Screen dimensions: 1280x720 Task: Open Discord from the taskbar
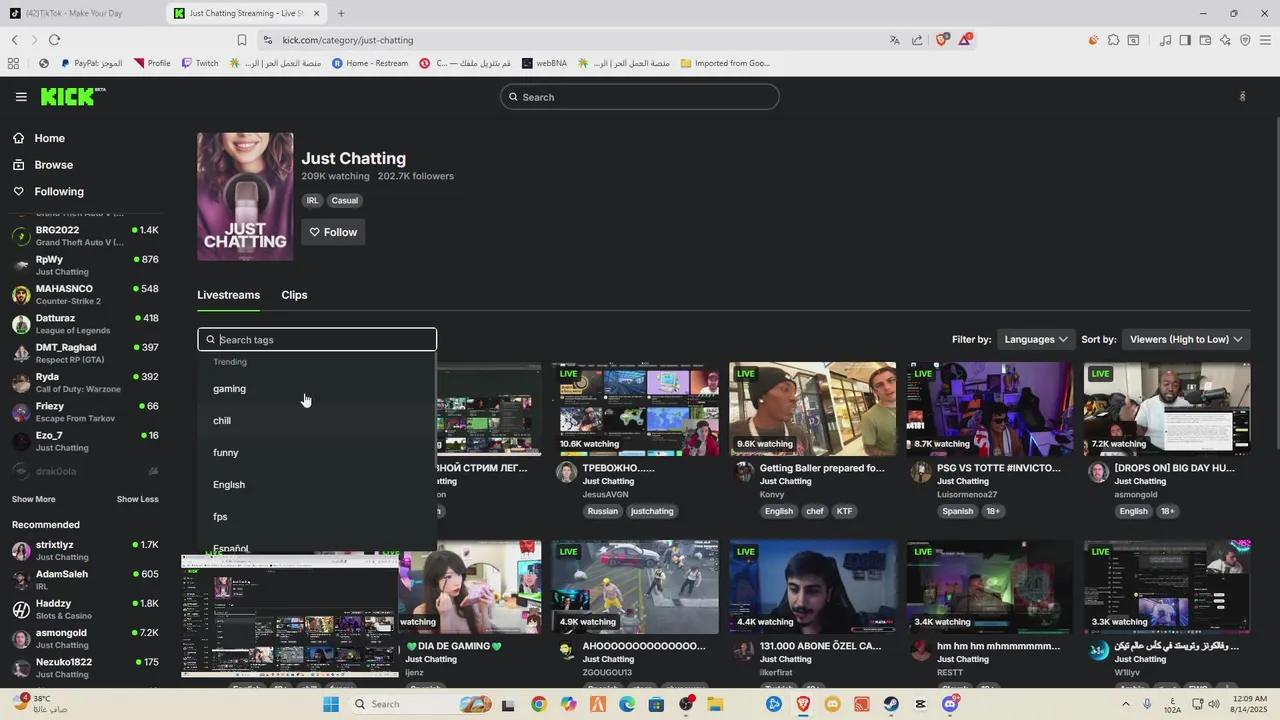click(x=950, y=704)
